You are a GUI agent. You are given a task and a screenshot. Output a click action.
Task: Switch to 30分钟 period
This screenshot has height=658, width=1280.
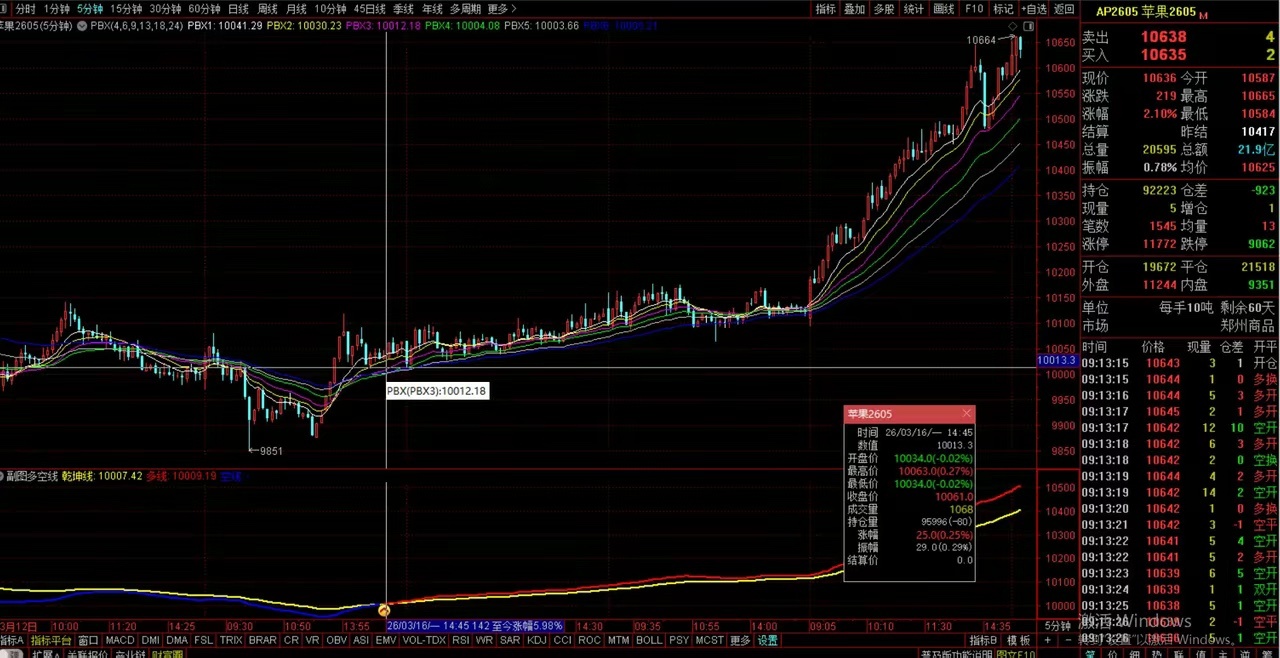pos(165,9)
